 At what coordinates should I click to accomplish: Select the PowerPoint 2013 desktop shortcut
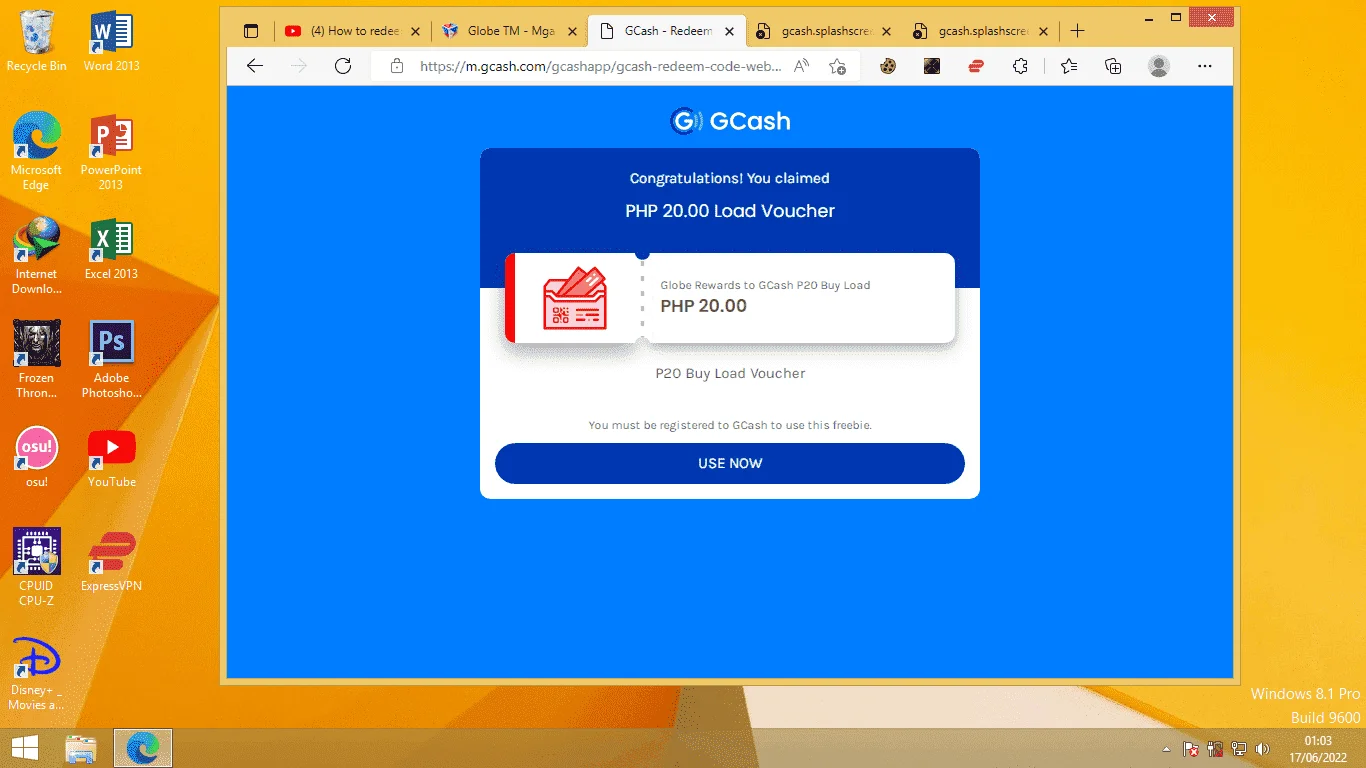[111, 151]
